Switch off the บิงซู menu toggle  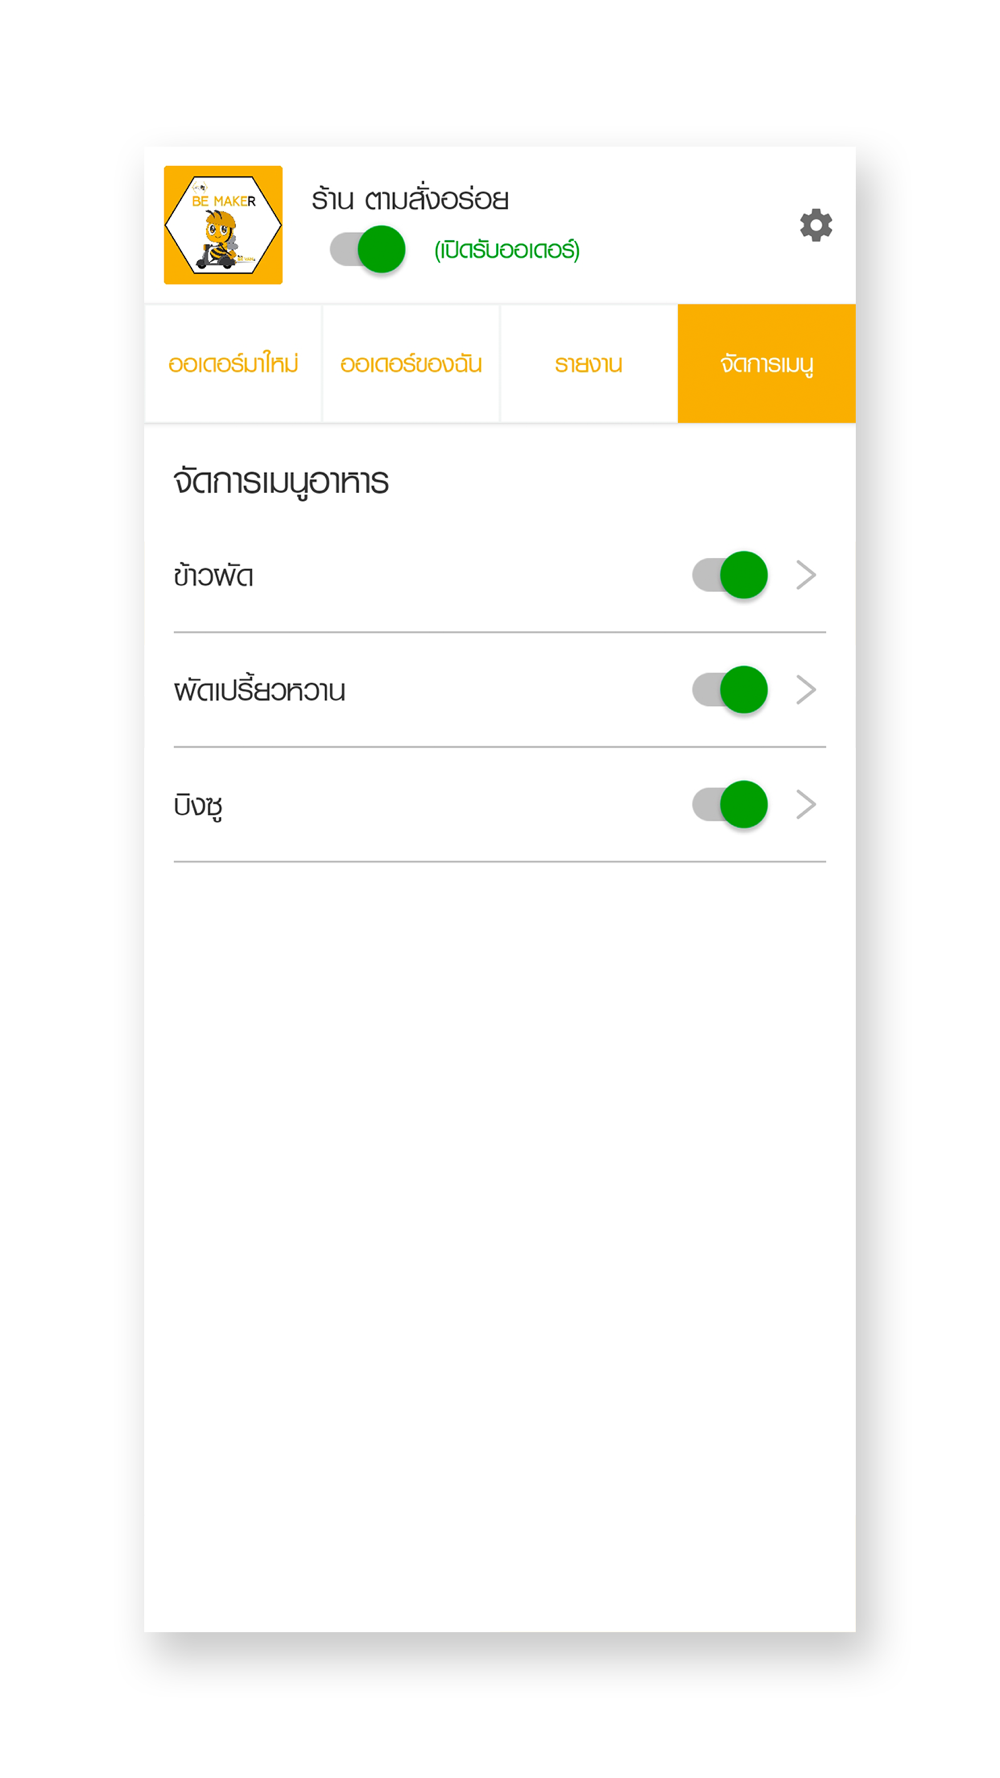[x=730, y=805]
